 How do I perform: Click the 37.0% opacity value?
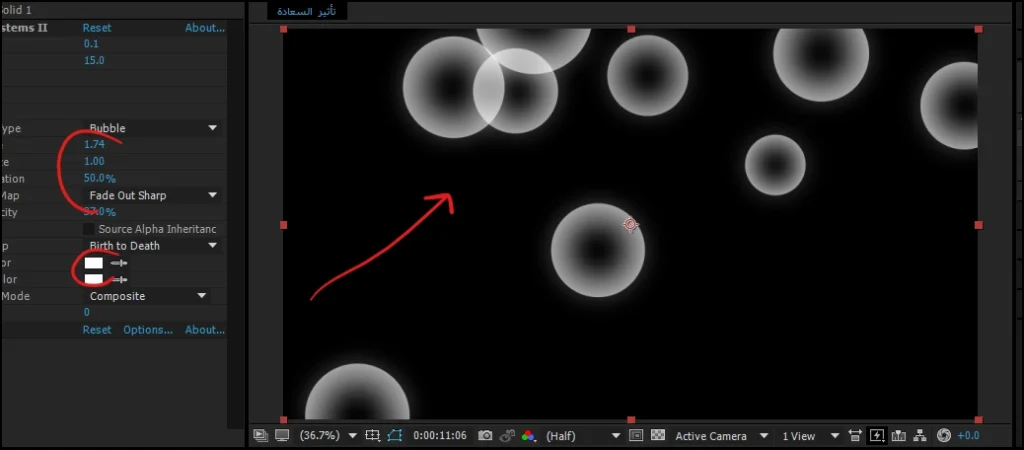100,212
